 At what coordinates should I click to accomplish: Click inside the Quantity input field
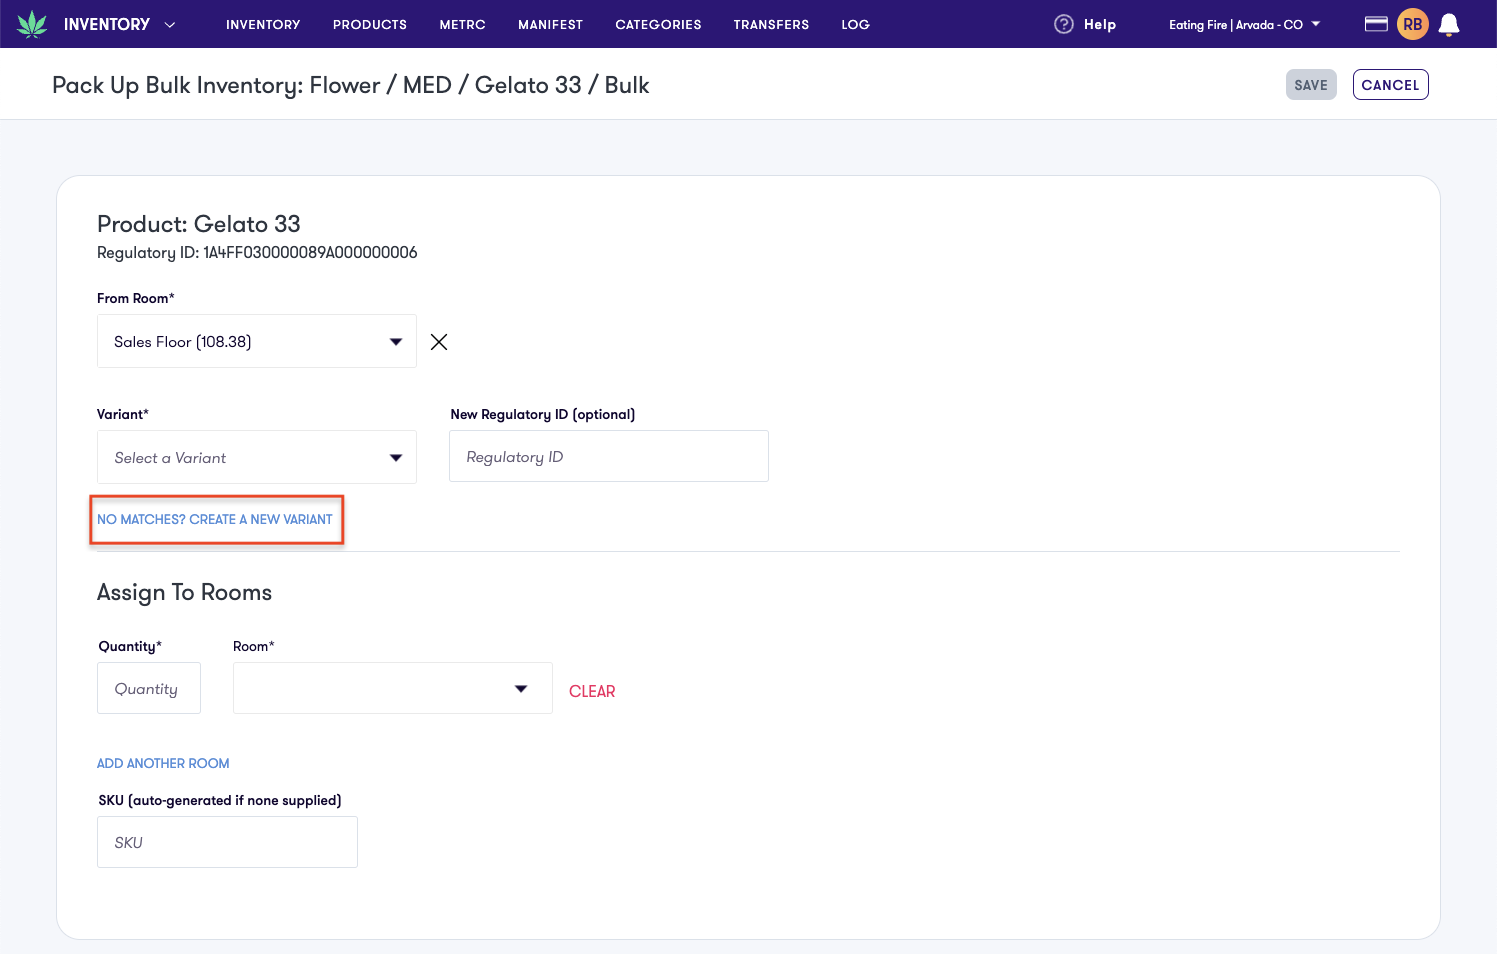coord(148,688)
